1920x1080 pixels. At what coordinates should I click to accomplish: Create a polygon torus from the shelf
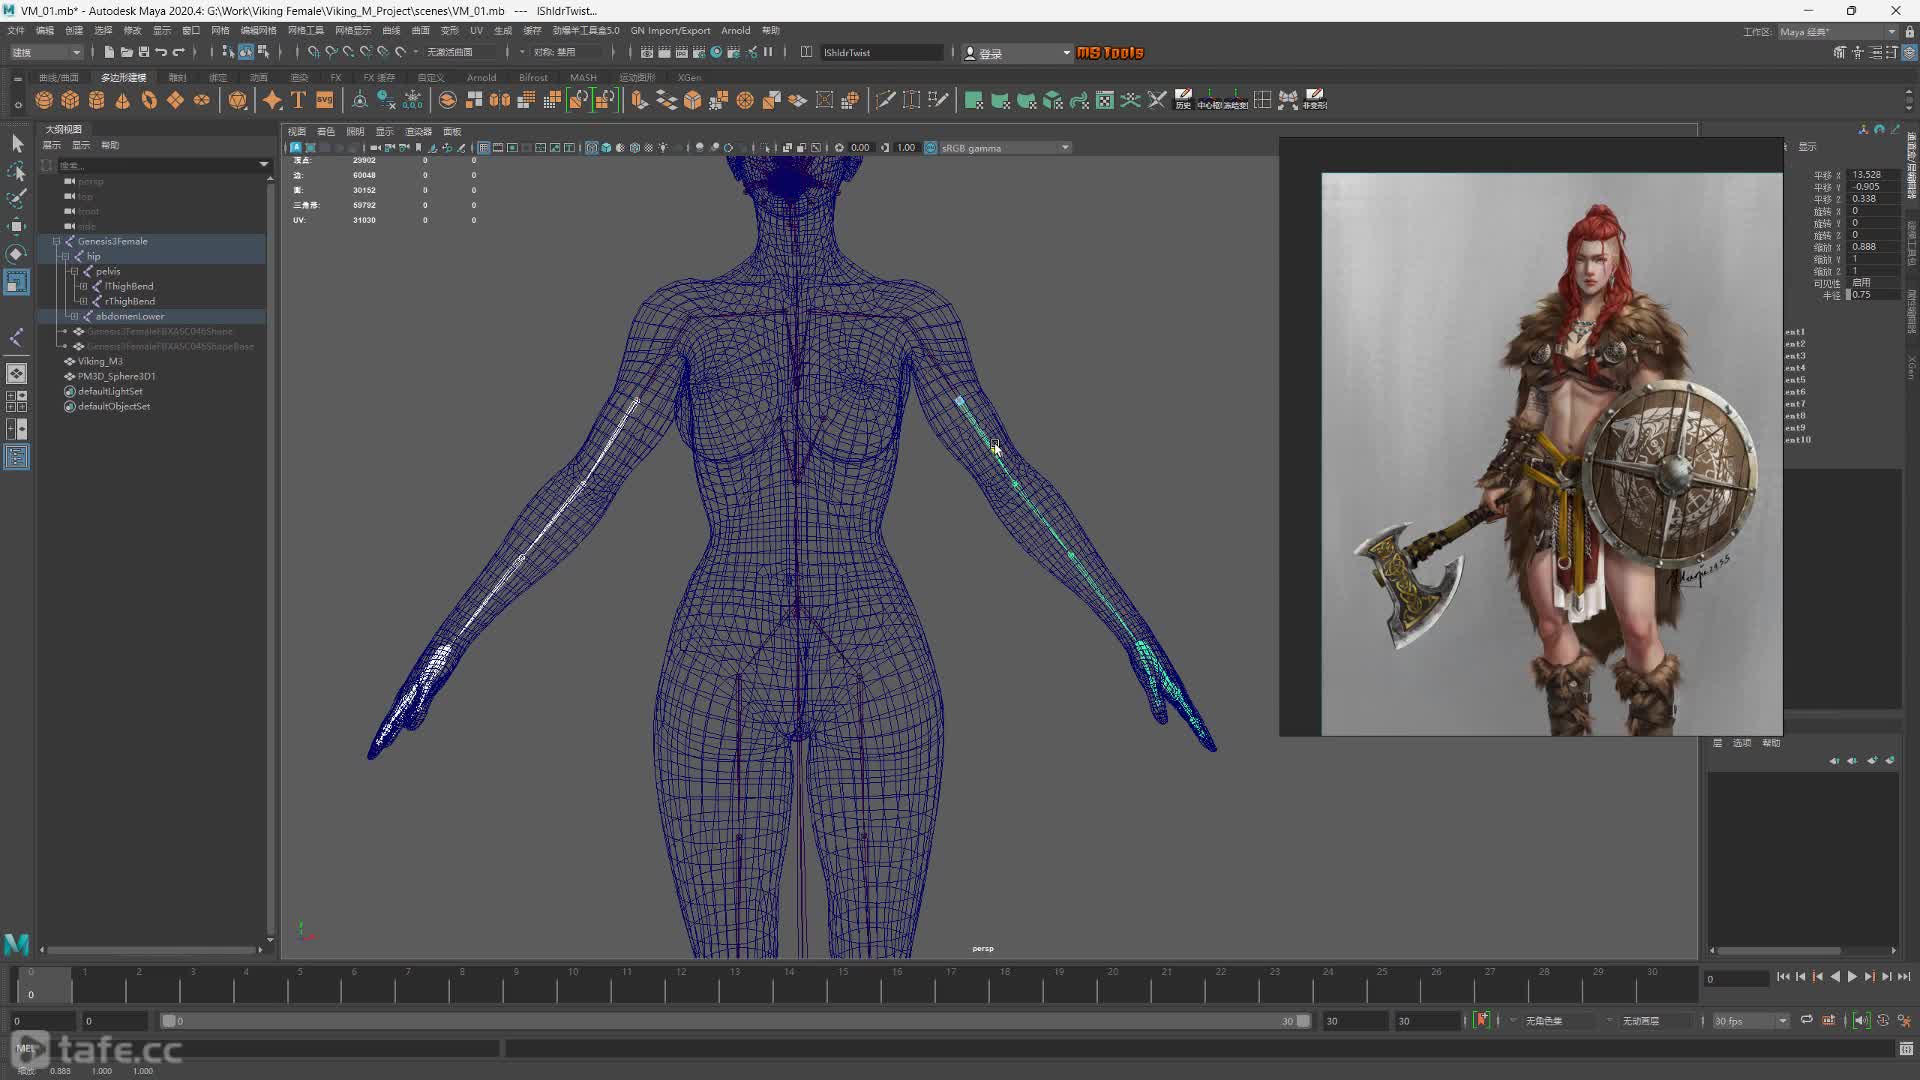149,100
